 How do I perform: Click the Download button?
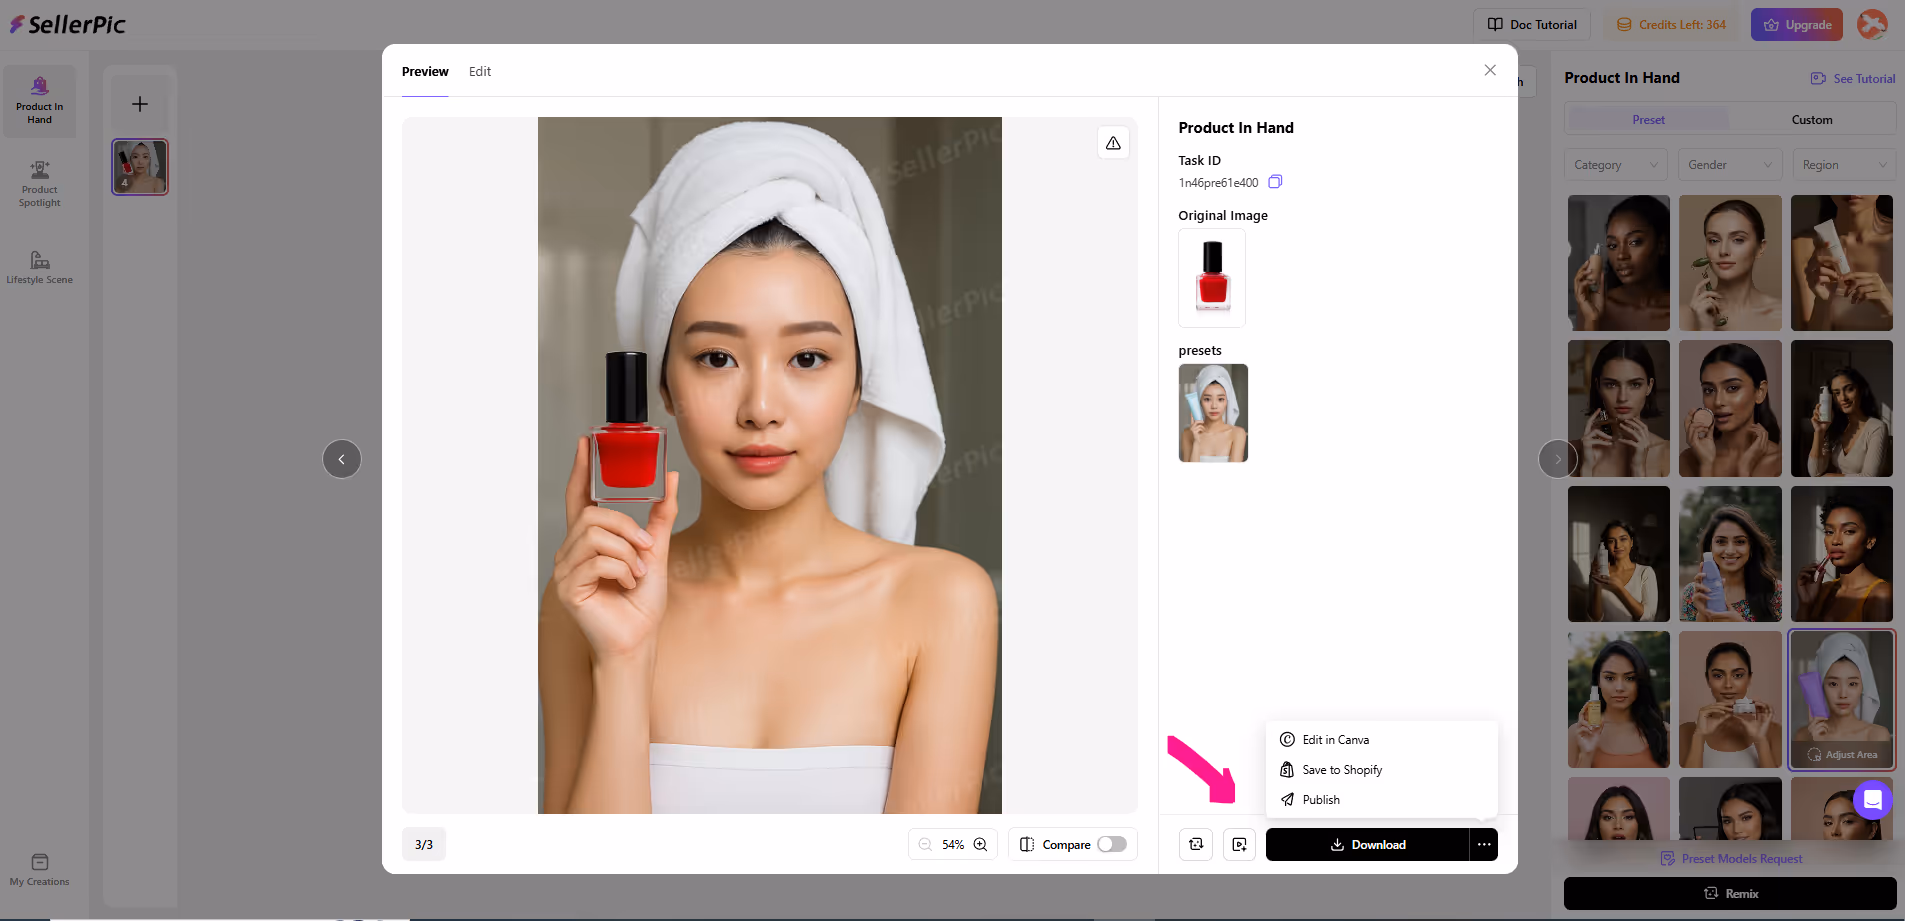pos(1367,845)
